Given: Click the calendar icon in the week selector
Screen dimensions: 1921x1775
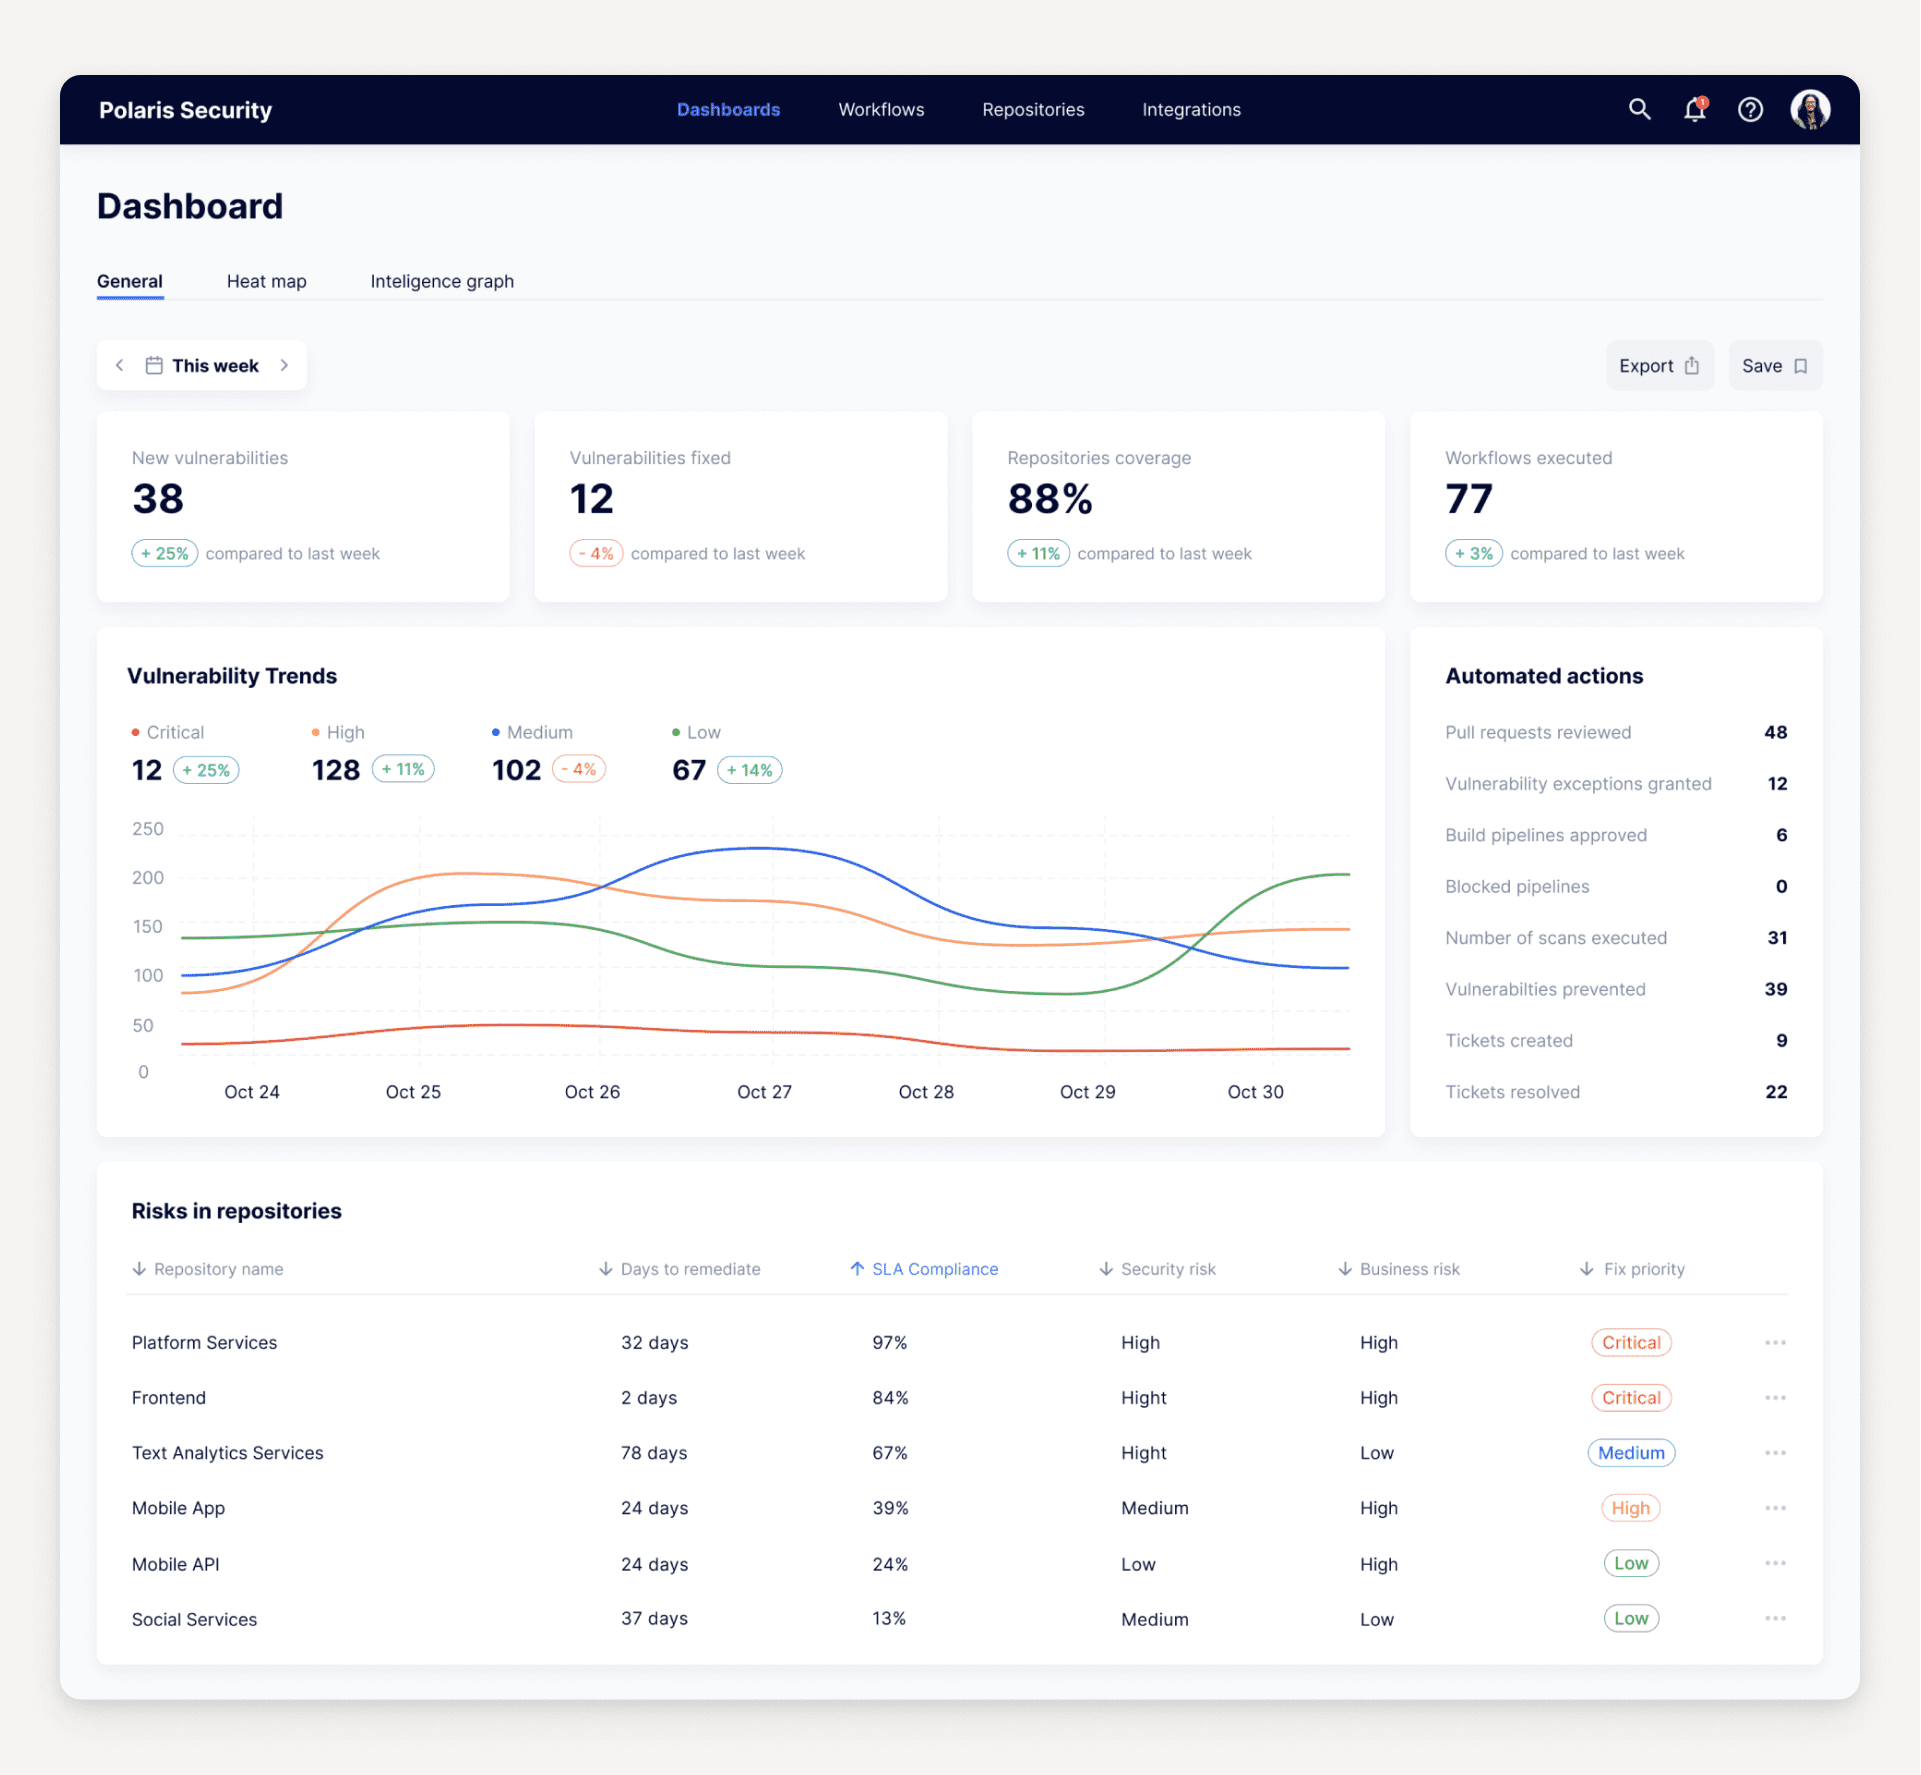Looking at the screenshot, I should (x=155, y=365).
